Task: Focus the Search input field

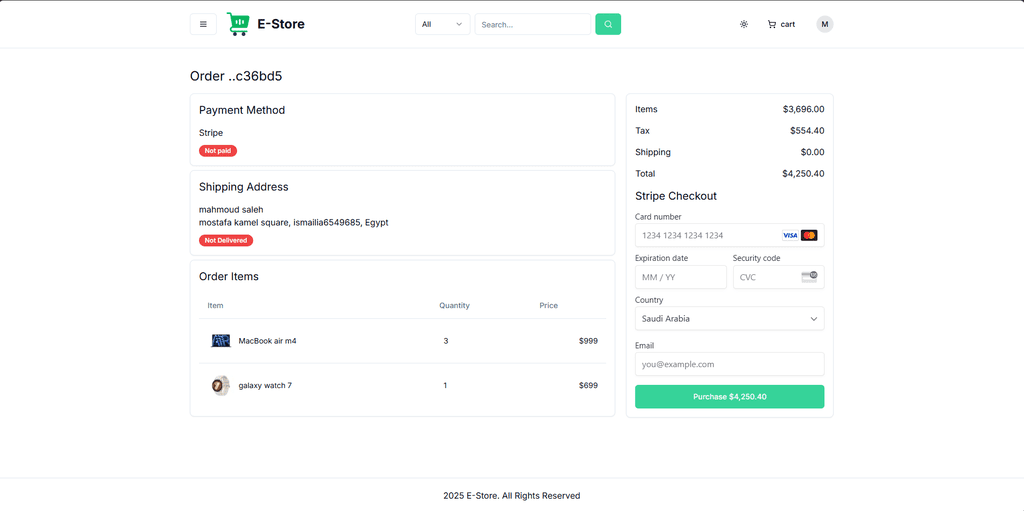Action: (x=533, y=24)
